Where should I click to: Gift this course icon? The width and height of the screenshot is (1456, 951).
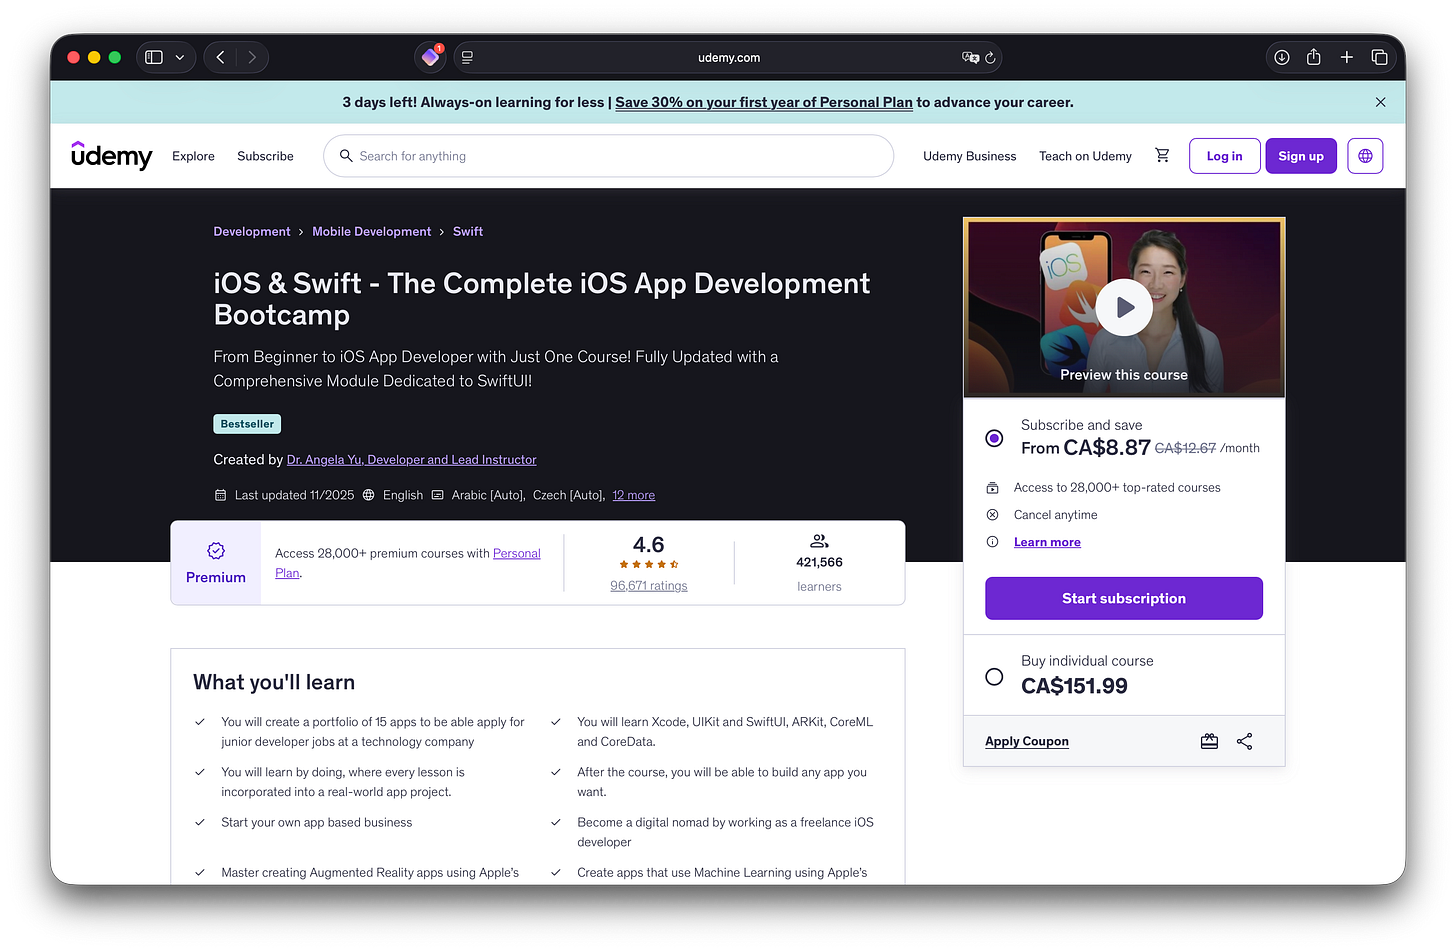pos(1209,741)
